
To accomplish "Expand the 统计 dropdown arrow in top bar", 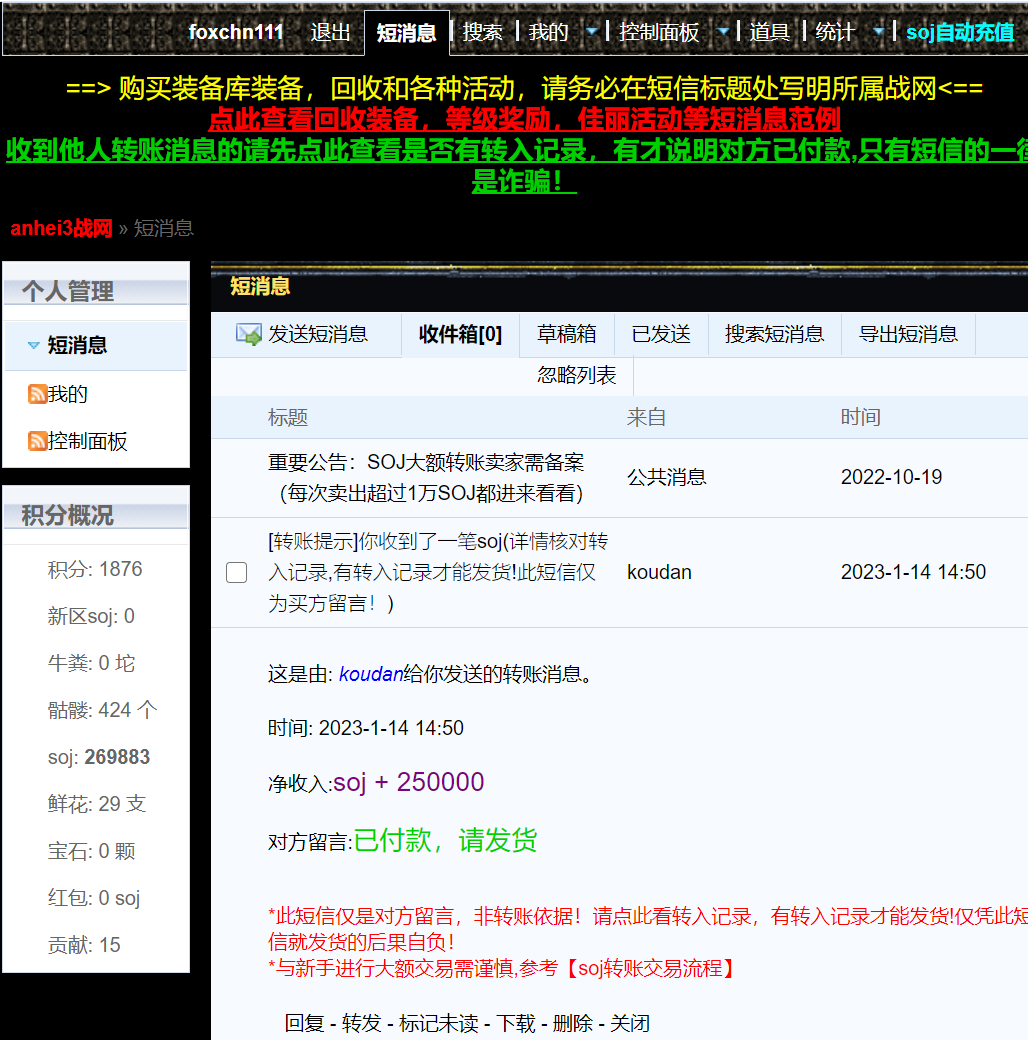I will [878, 32].
